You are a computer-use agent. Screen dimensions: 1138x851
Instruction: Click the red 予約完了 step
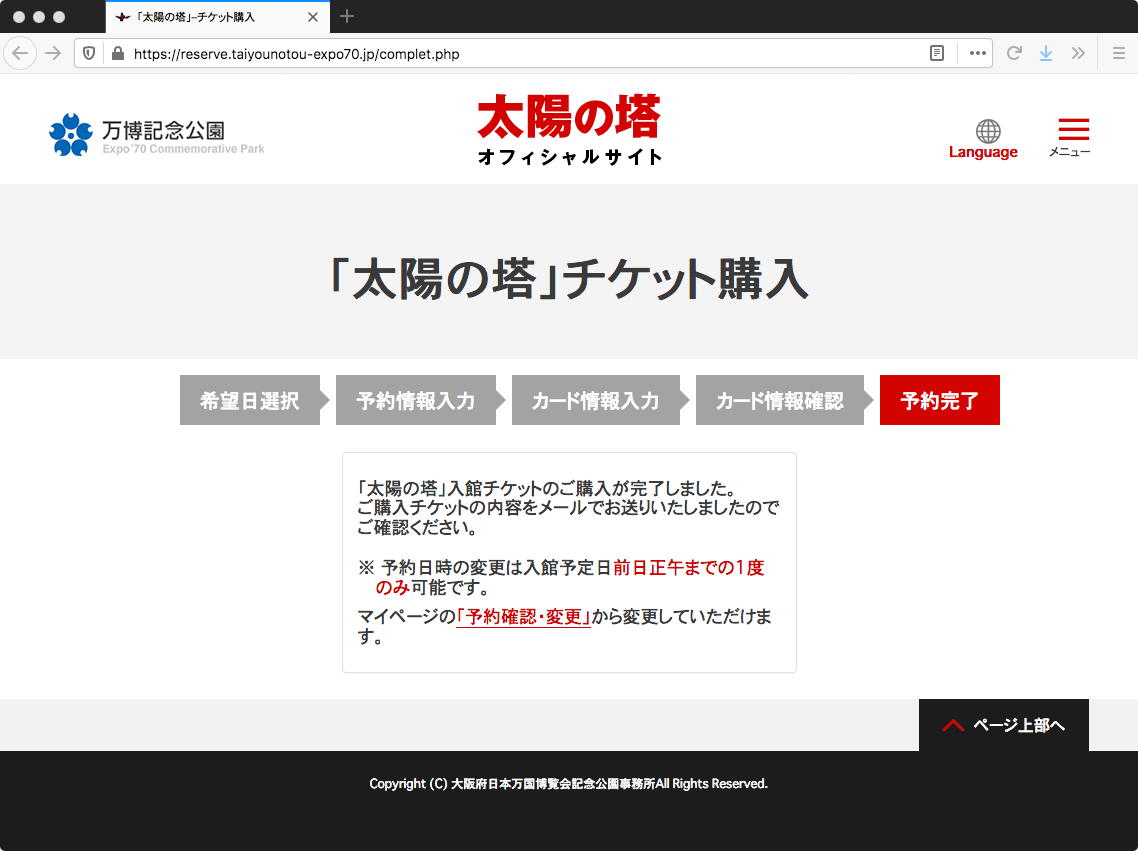(x=939, y=400)
